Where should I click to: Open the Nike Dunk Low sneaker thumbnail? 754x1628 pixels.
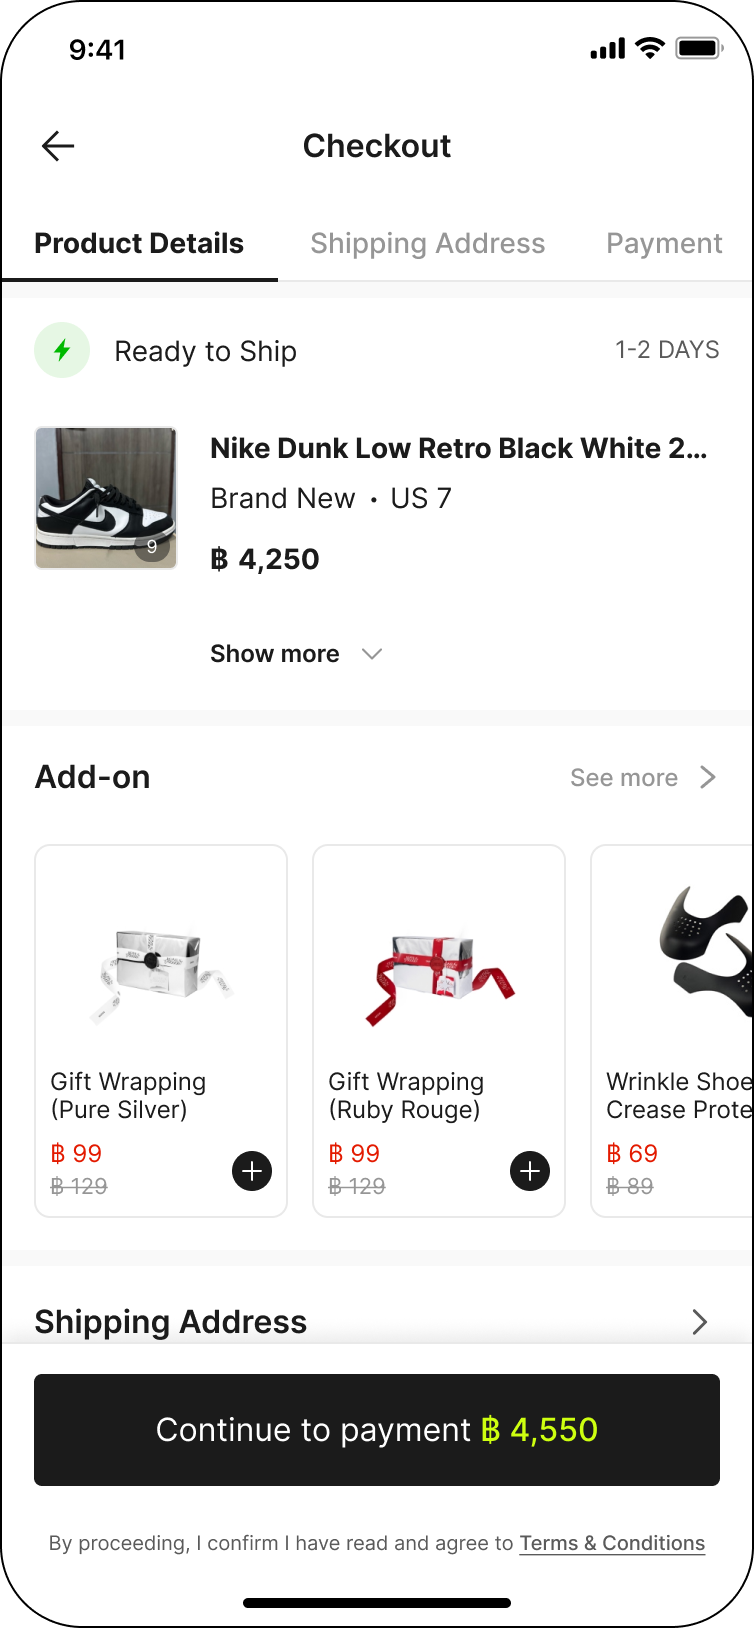(106, 497)
